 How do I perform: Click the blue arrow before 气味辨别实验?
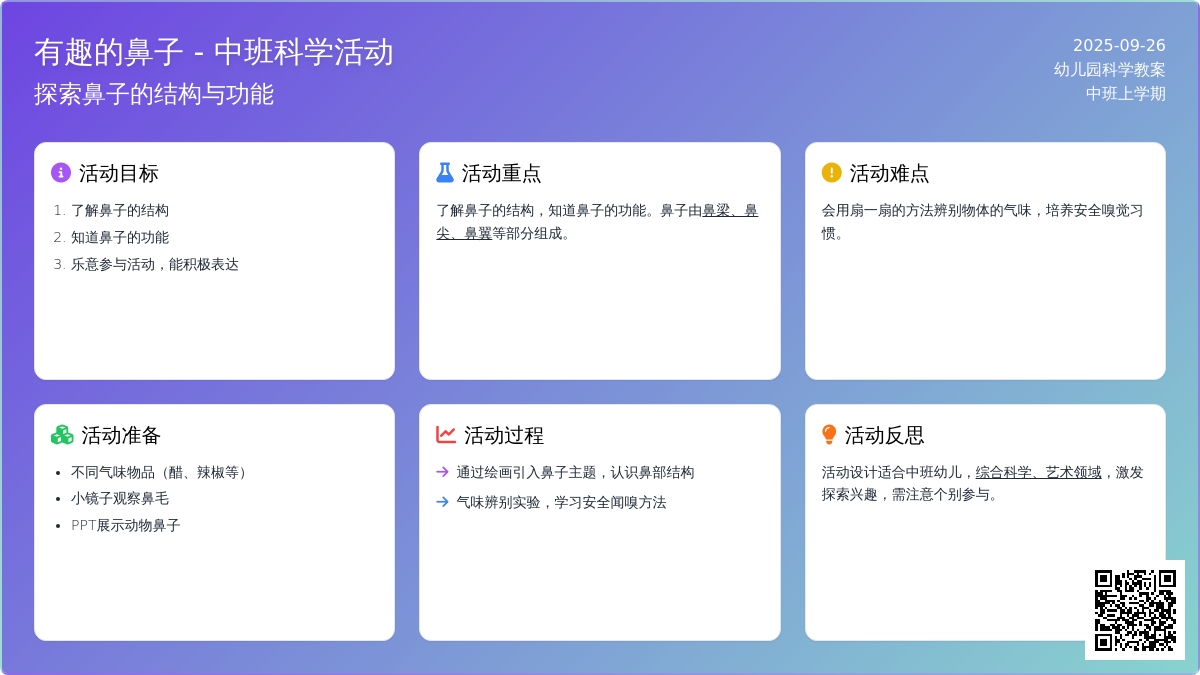coord(443,502)
